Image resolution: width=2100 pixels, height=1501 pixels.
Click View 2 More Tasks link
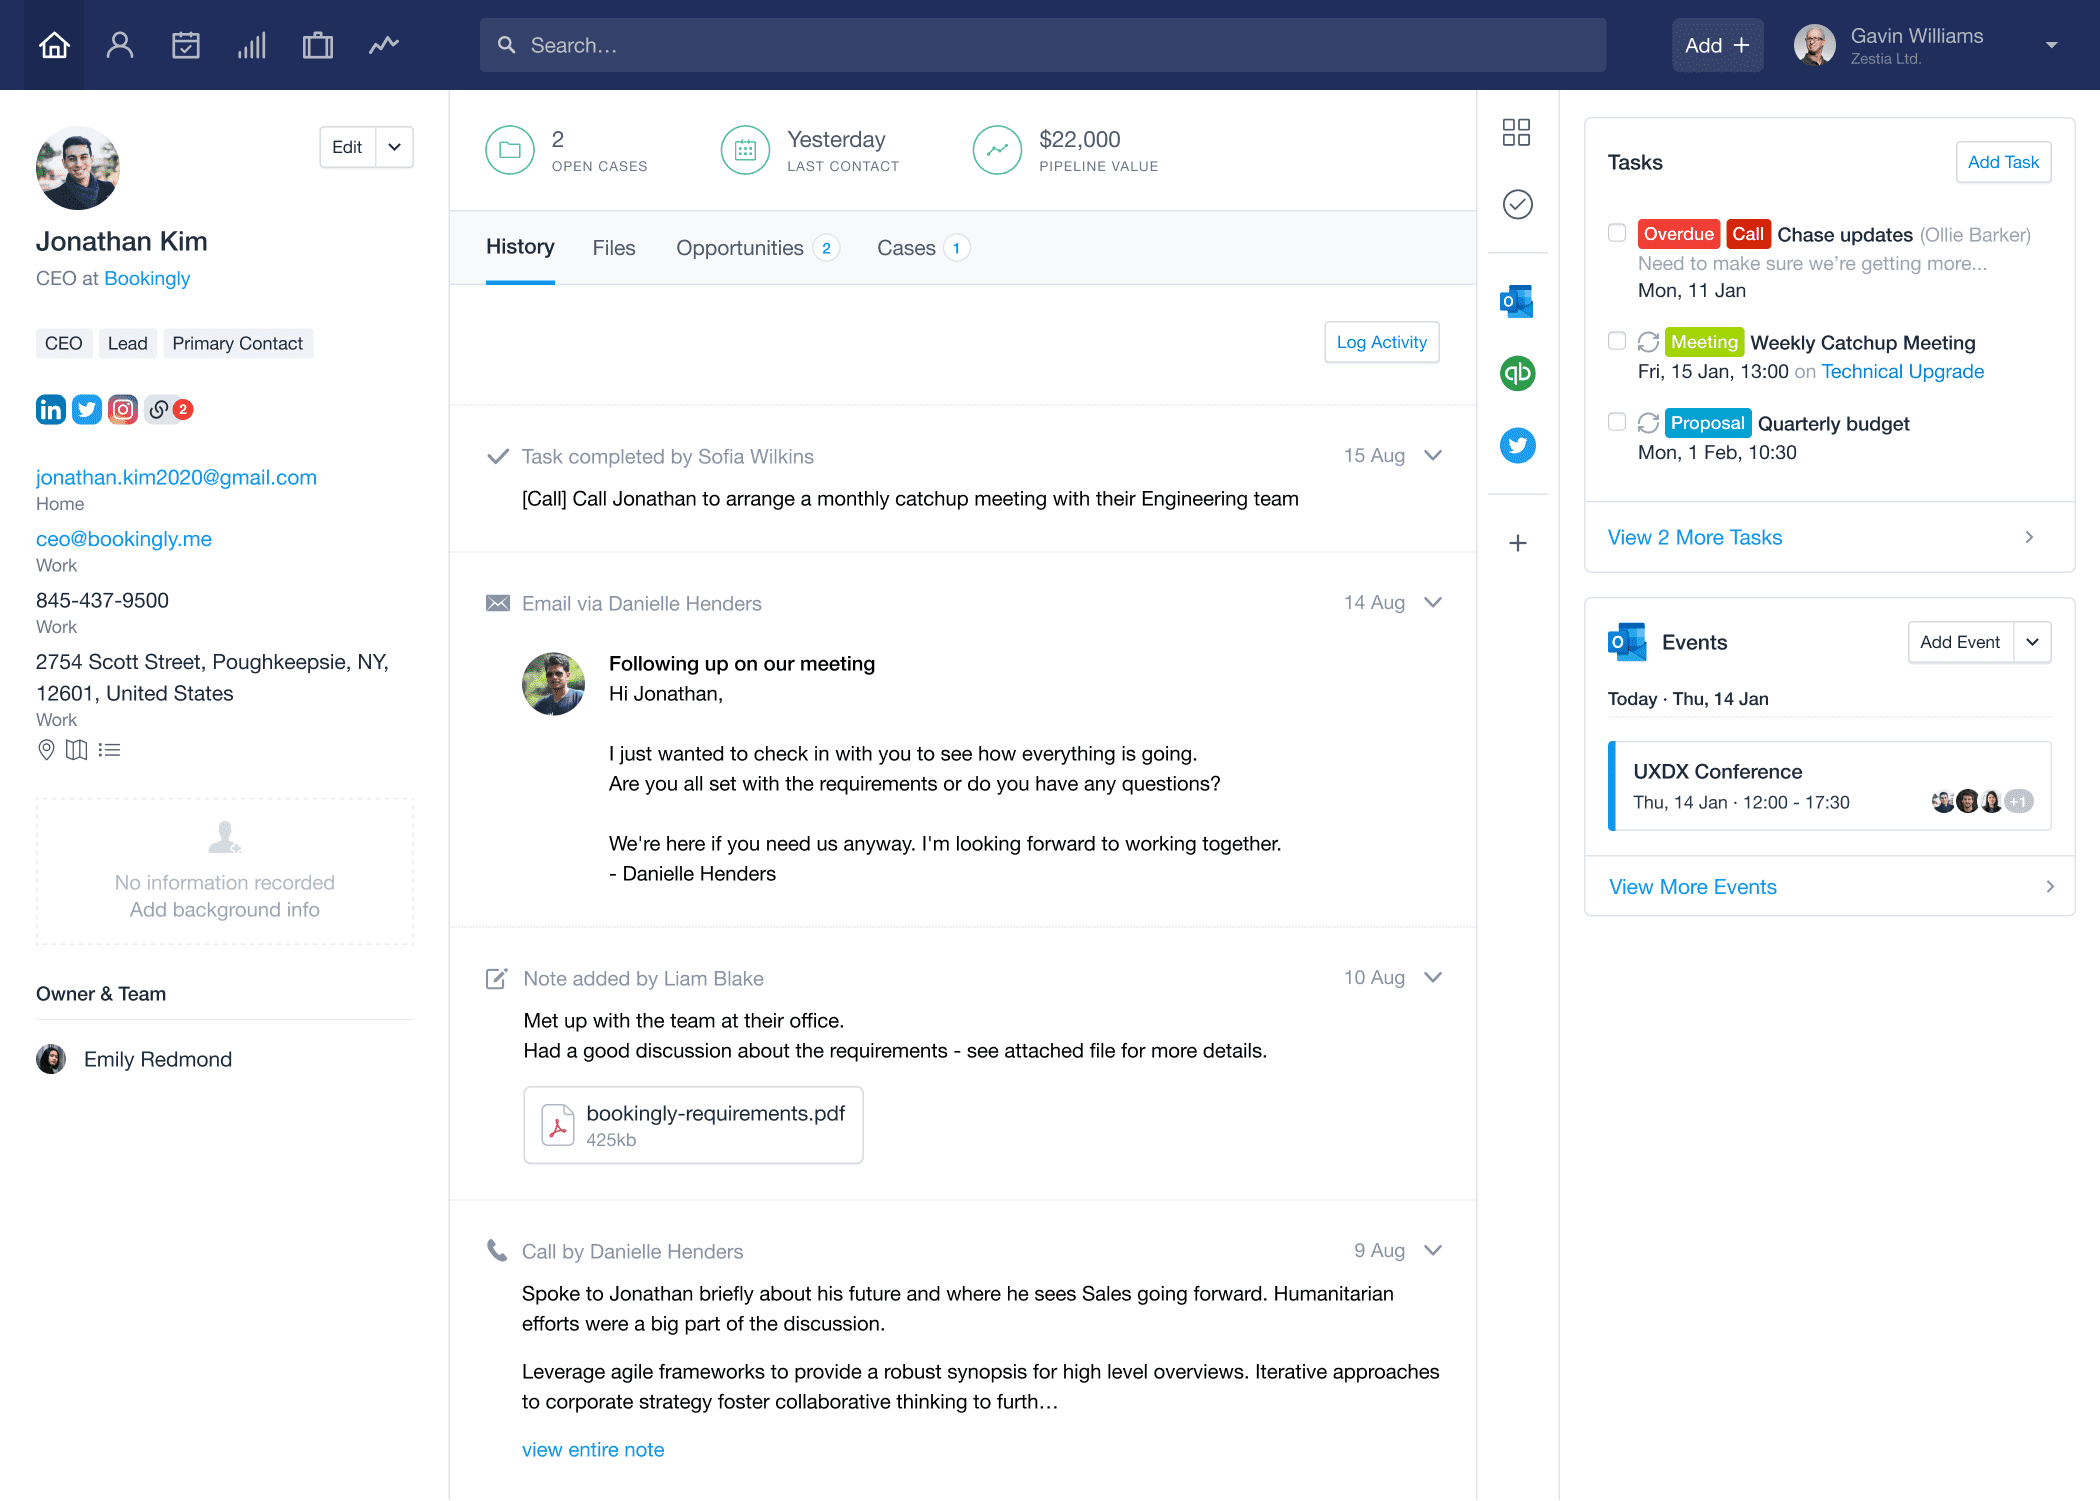1694,536
